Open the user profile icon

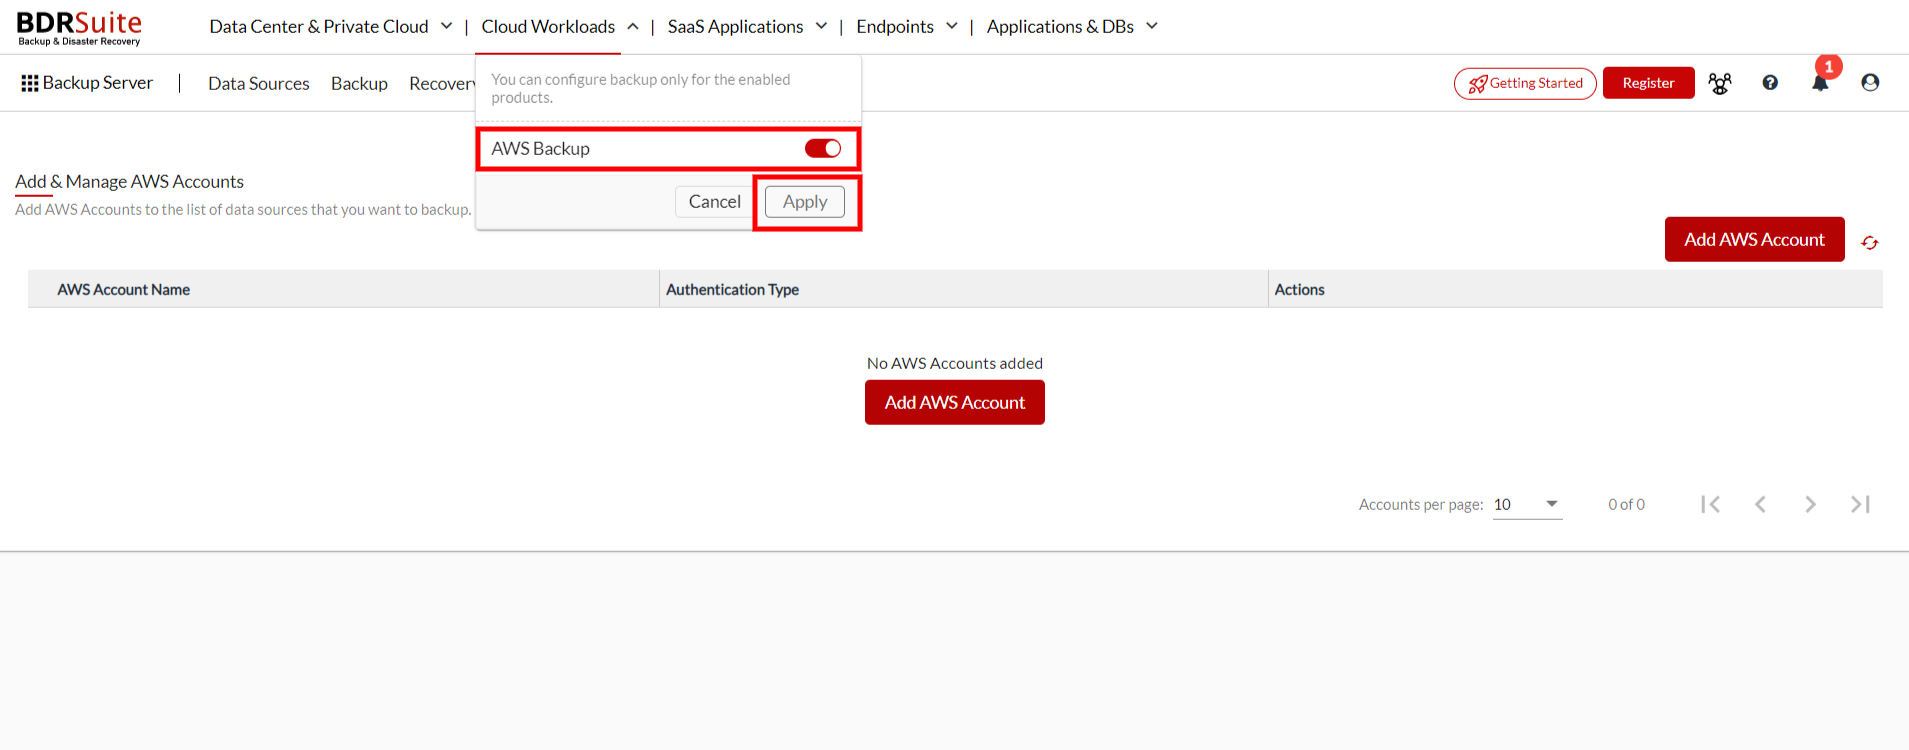(x=1870, y=83)
